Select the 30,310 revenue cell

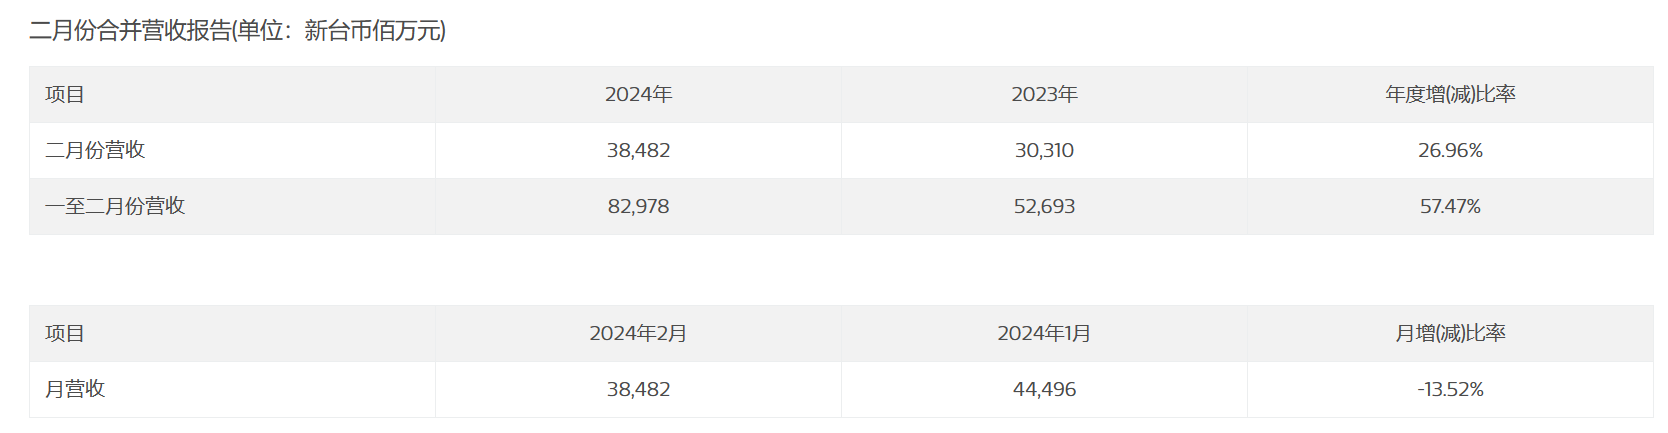pyautogui.click(x=1044, y=151)
